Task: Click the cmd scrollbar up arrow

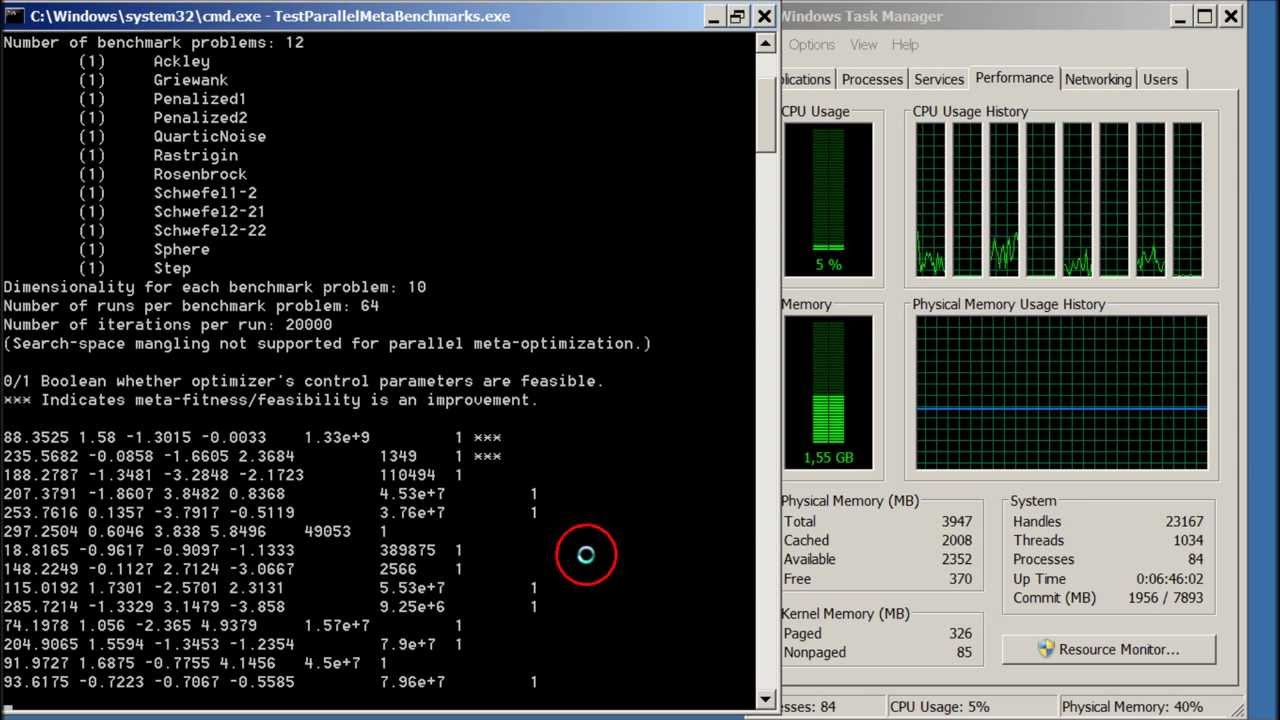Action: click(x=766, y=43)
